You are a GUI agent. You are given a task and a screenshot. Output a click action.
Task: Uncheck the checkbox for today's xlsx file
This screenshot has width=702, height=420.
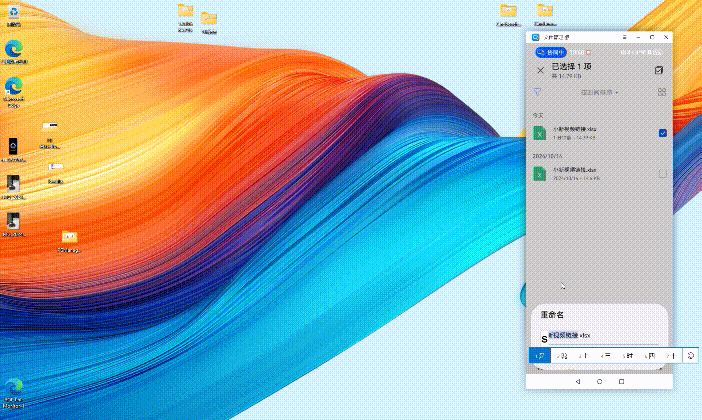tap(663, 133)
